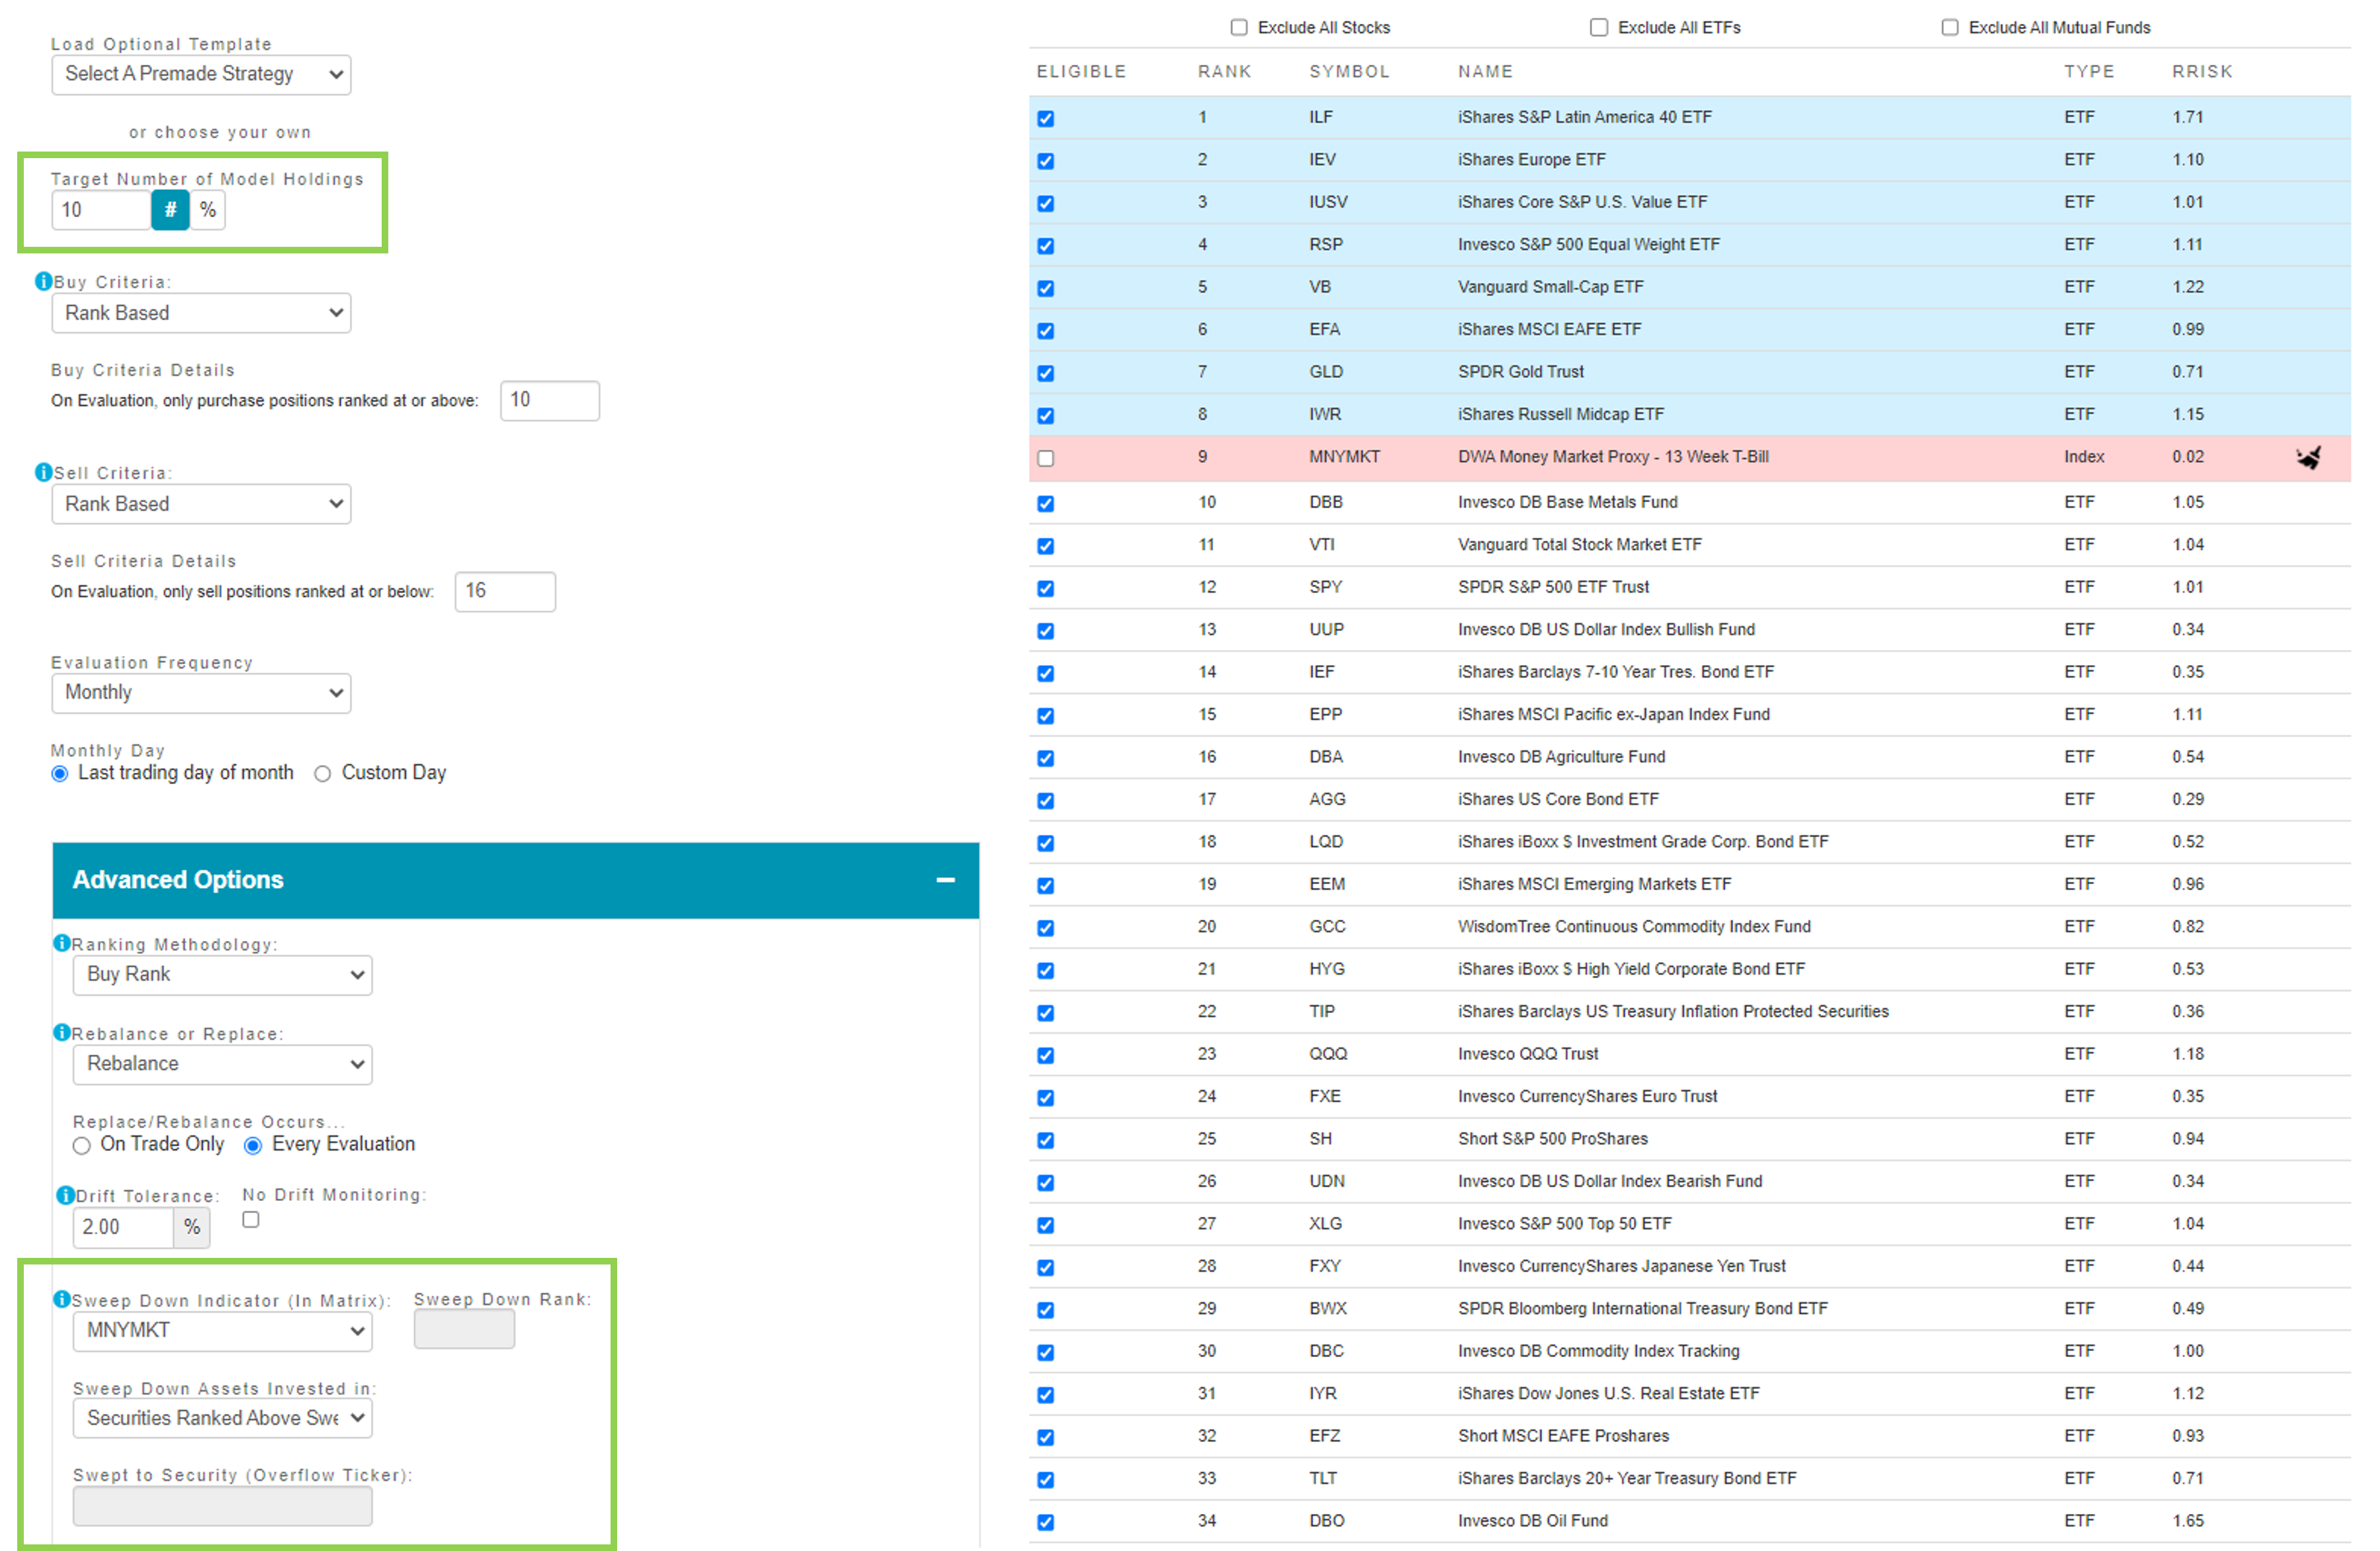Click iShares MSCI EAFE ETF name
The height and width of the screenshot is (1551, 2380).
point(1549,330)
